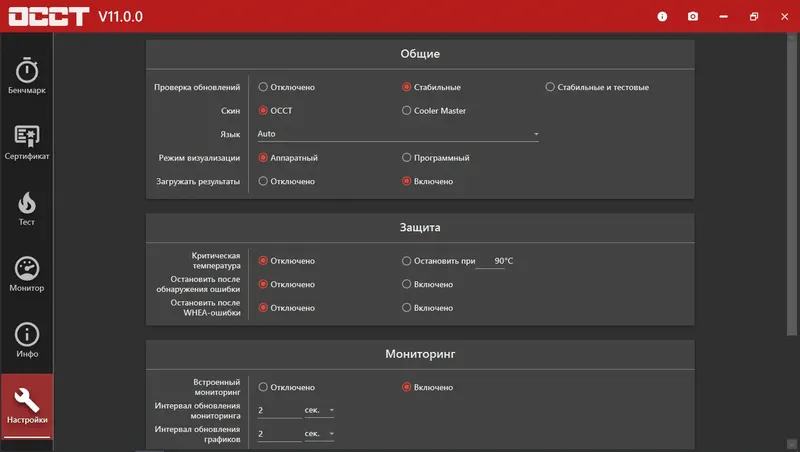Viewport: 800px width, 452px height.
Task: Edit monitoring update interval value
Action: [279, 410]
